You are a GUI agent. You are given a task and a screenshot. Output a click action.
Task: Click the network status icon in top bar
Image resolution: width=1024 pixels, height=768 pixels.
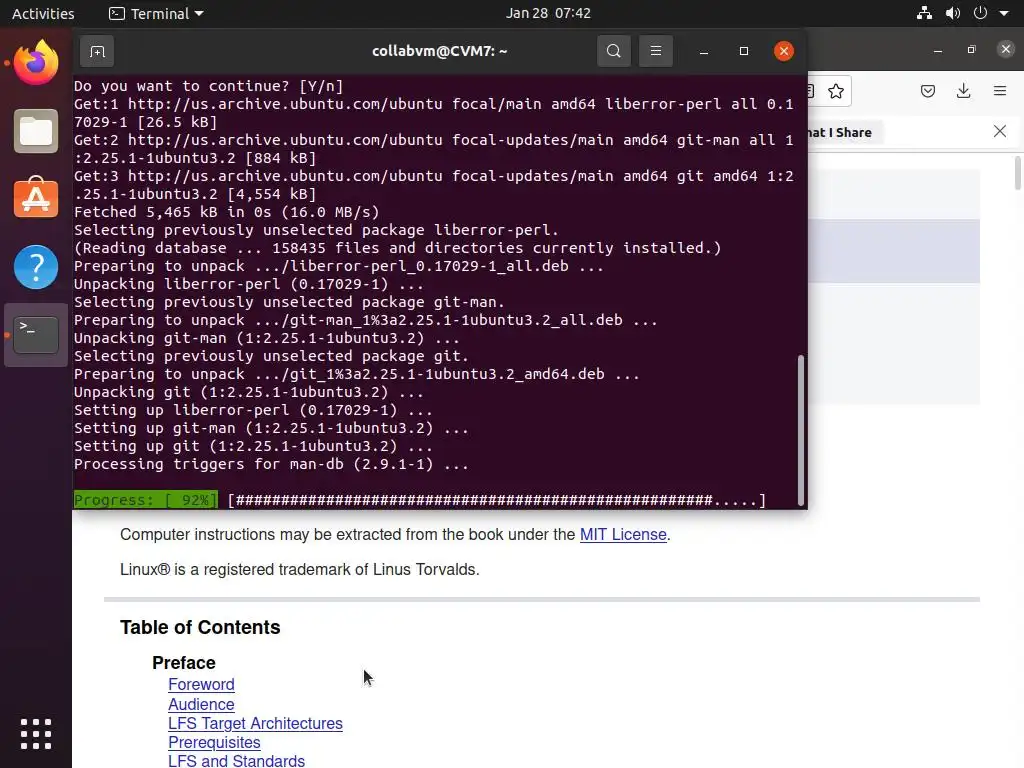point(924,13)
